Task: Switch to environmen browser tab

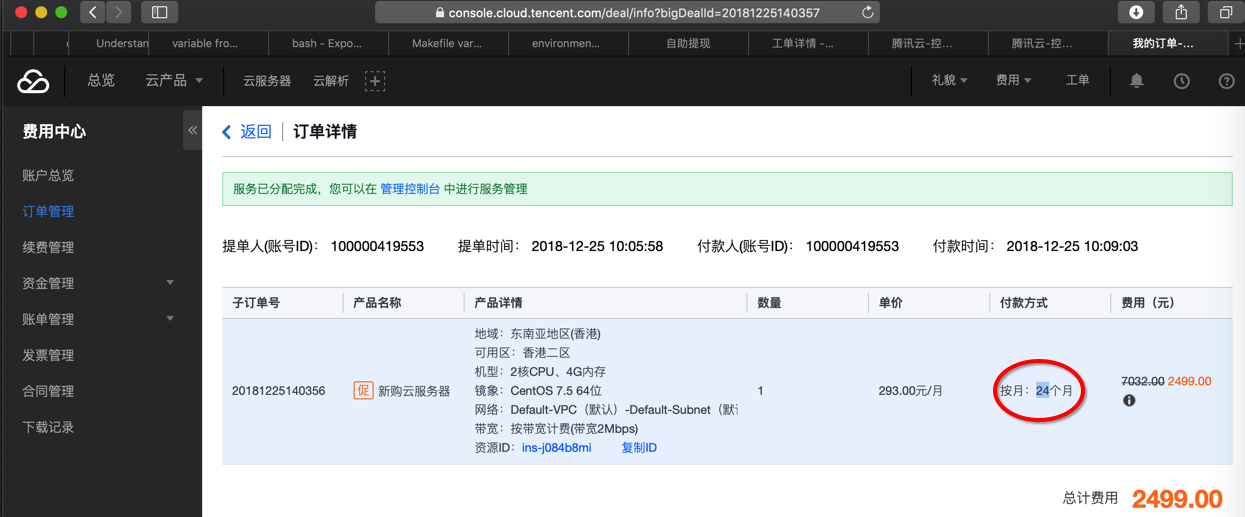Action: (566, 44)
